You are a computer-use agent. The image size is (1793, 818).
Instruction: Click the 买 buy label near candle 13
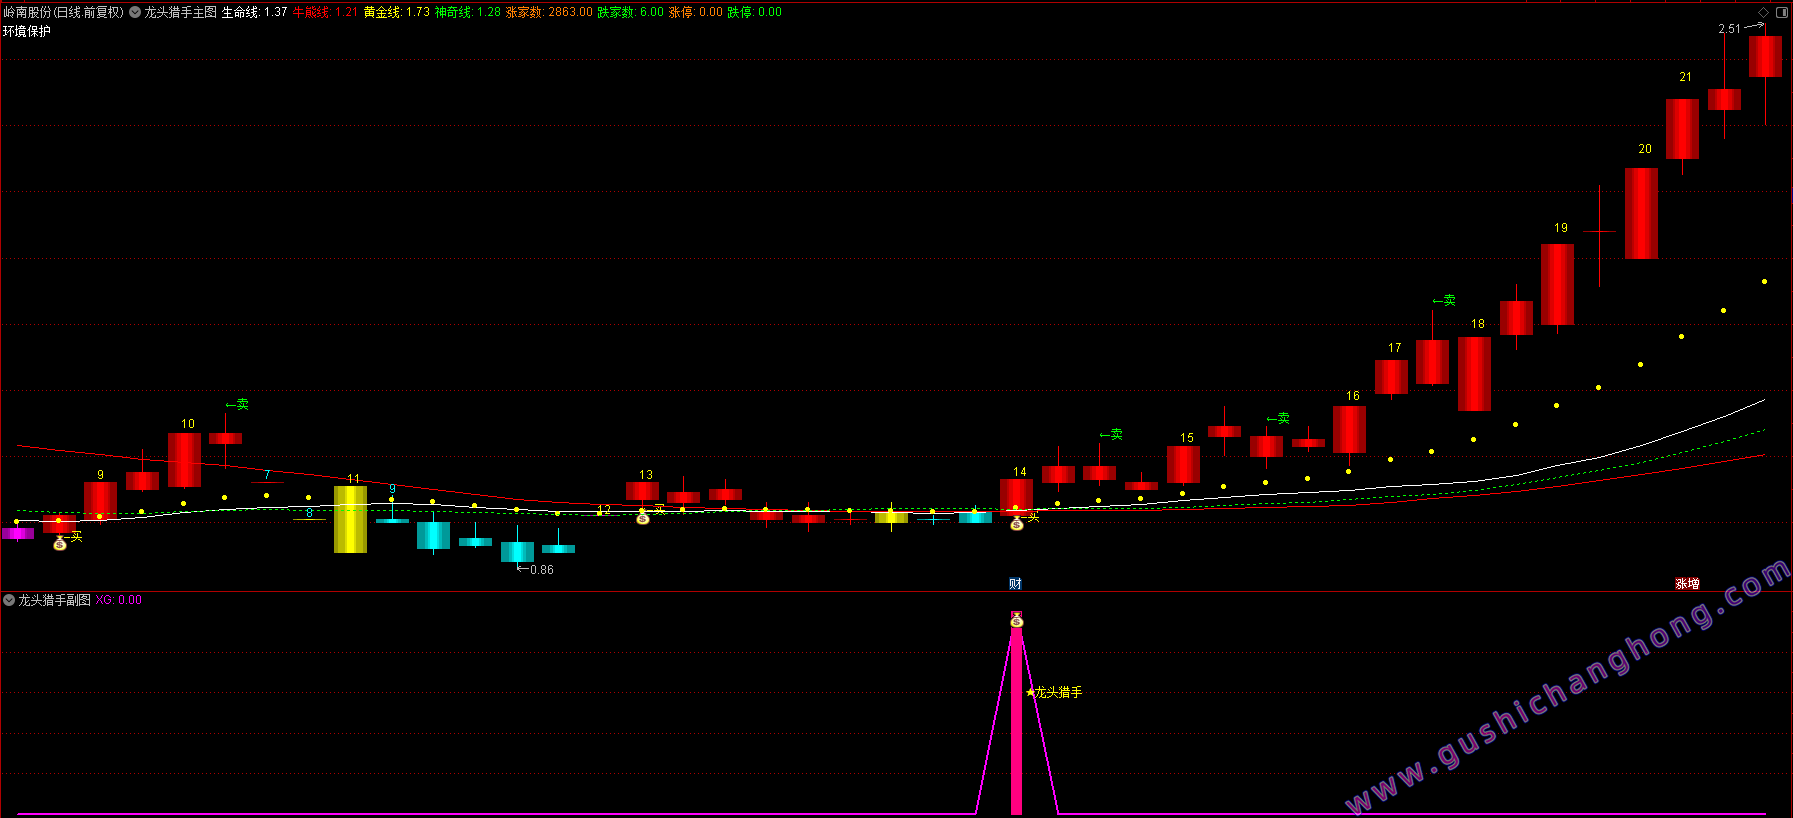(659, 509)
